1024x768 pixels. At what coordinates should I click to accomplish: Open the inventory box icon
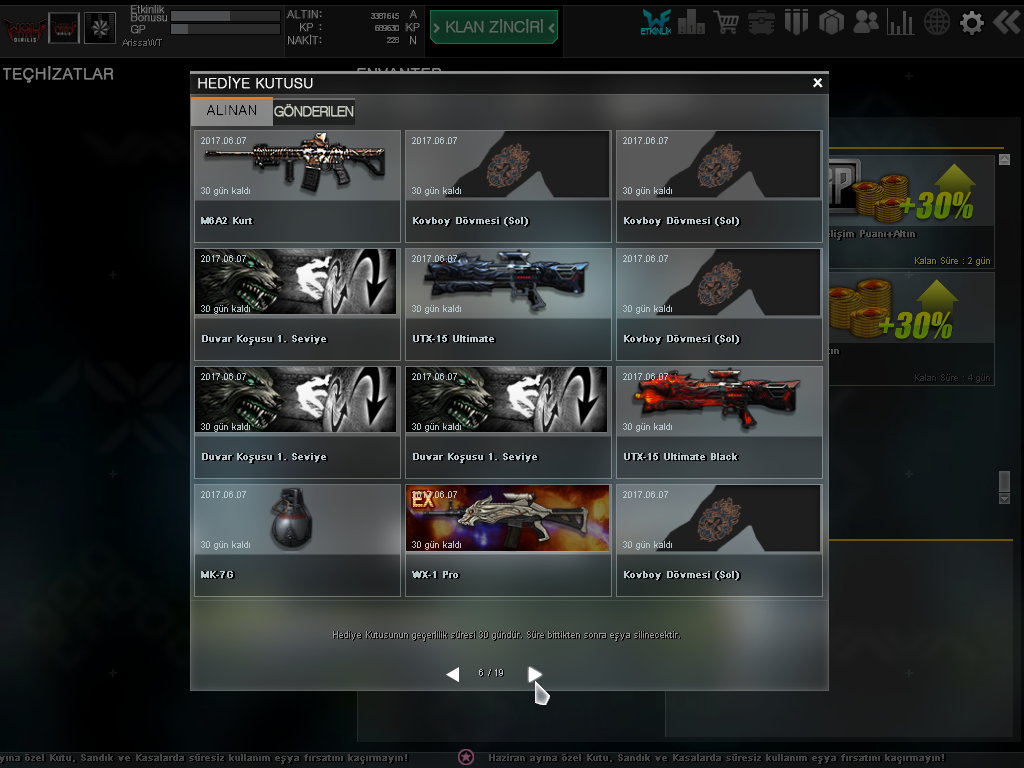coord(831,23)
